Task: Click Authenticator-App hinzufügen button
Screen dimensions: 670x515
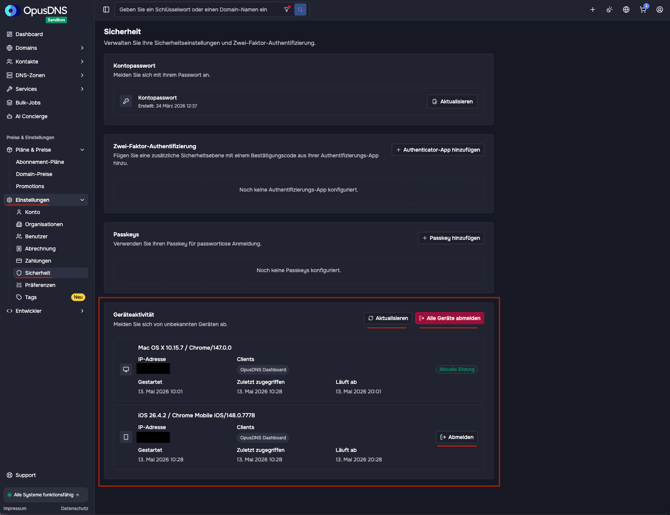Action: [438, 150]
